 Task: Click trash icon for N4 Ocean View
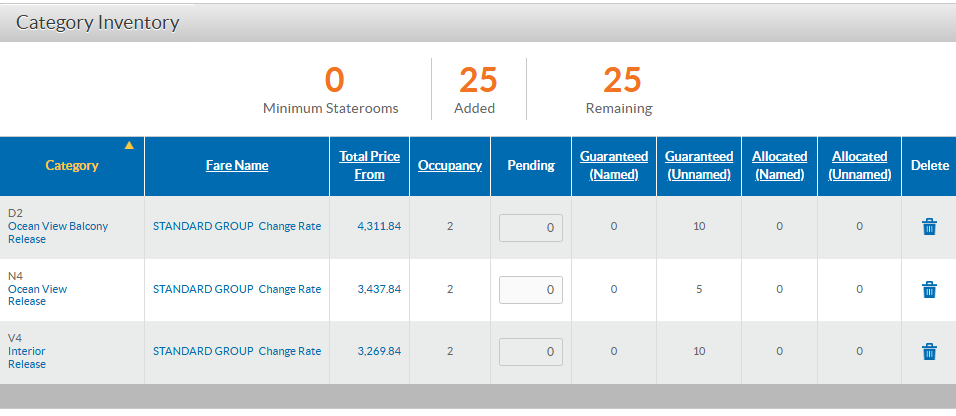click(x=929, y=290)
